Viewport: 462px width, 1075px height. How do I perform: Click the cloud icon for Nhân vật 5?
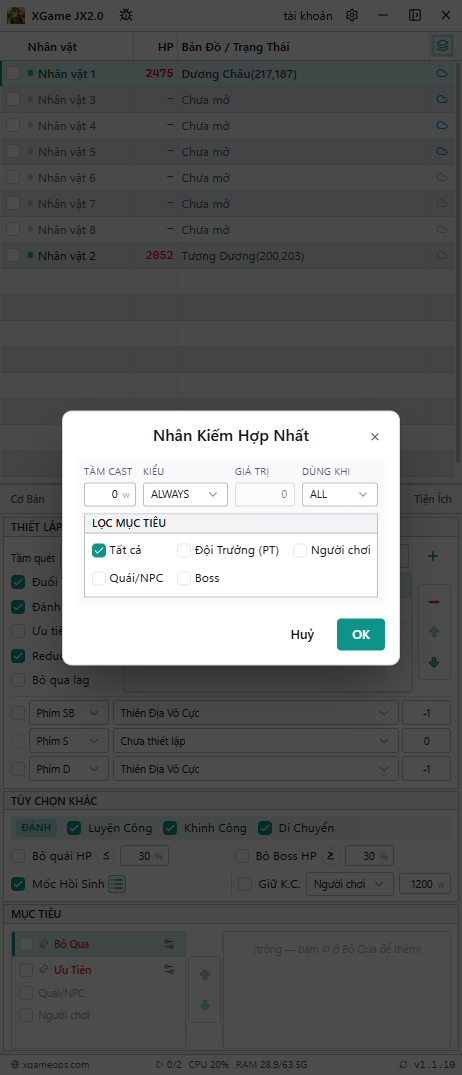pyautogui.click(x=442, y=152)
